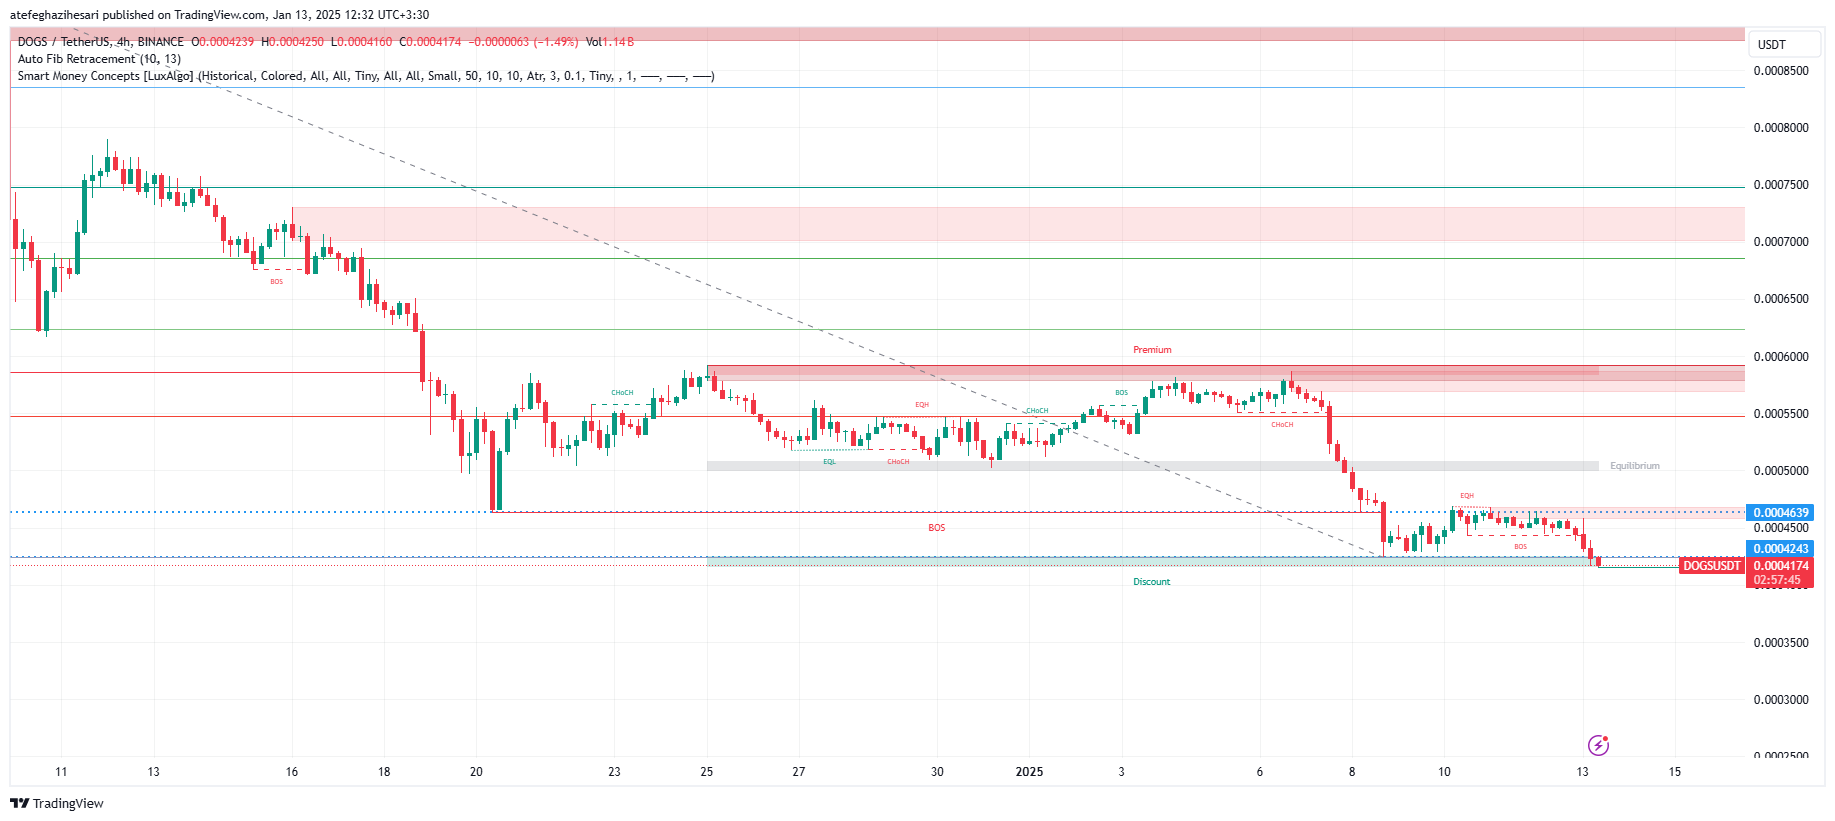
Task: Click the 27 date on time axis
Action: click(799, 772)
